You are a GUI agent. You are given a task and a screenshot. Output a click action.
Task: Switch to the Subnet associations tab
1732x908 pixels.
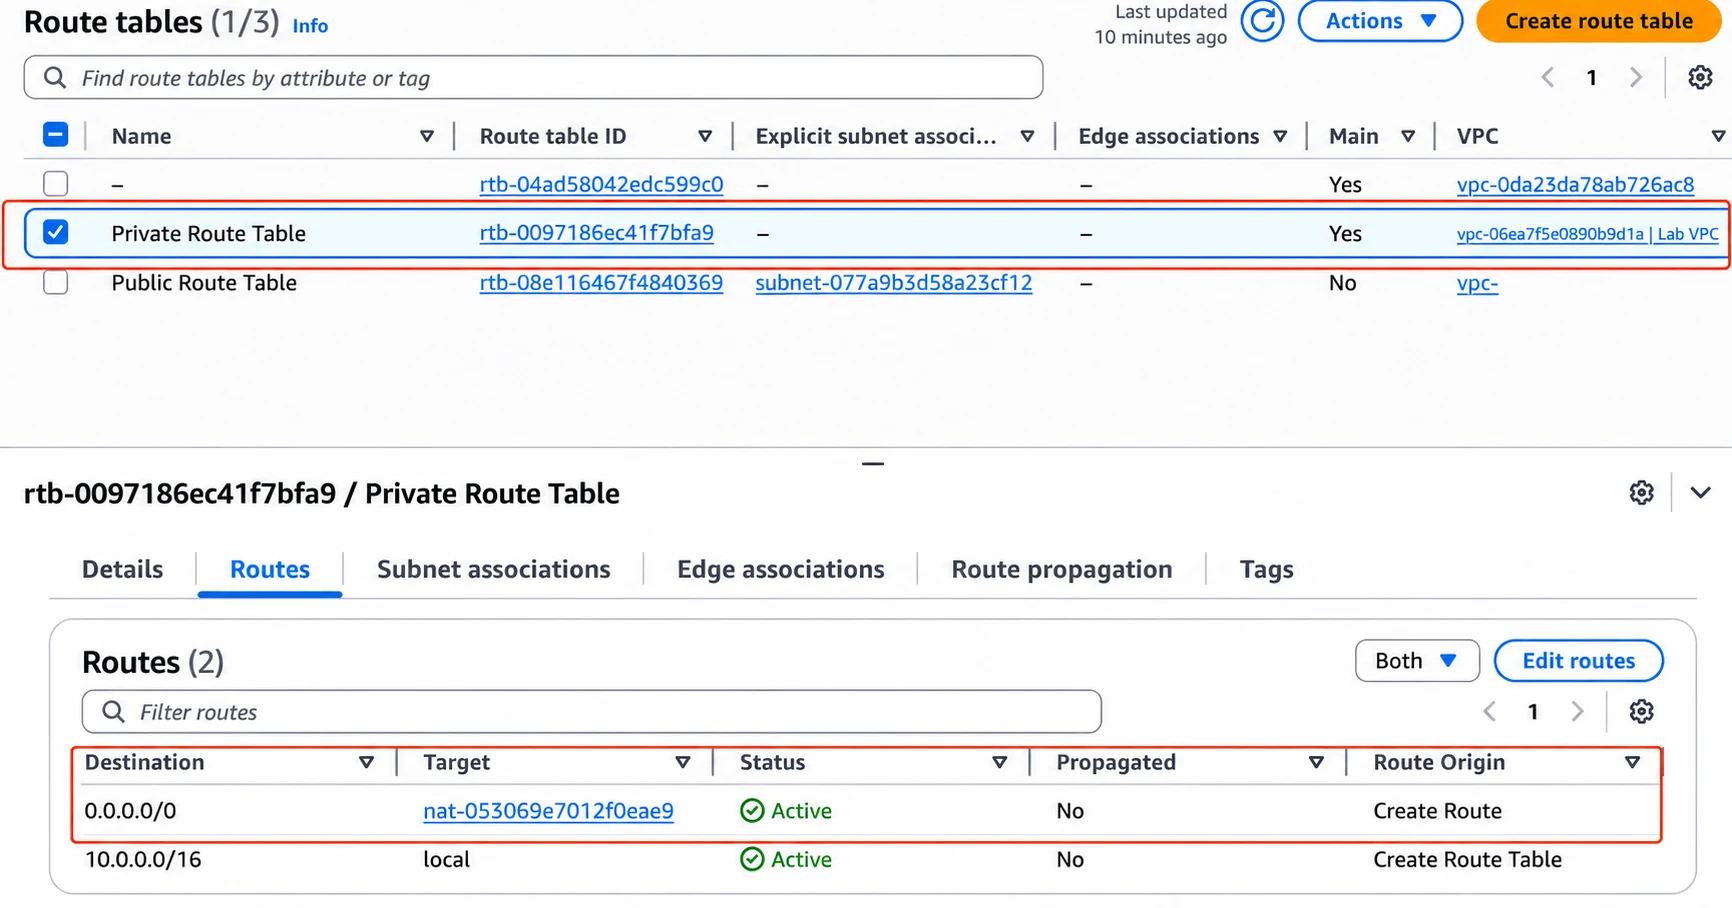click(493, 569)
